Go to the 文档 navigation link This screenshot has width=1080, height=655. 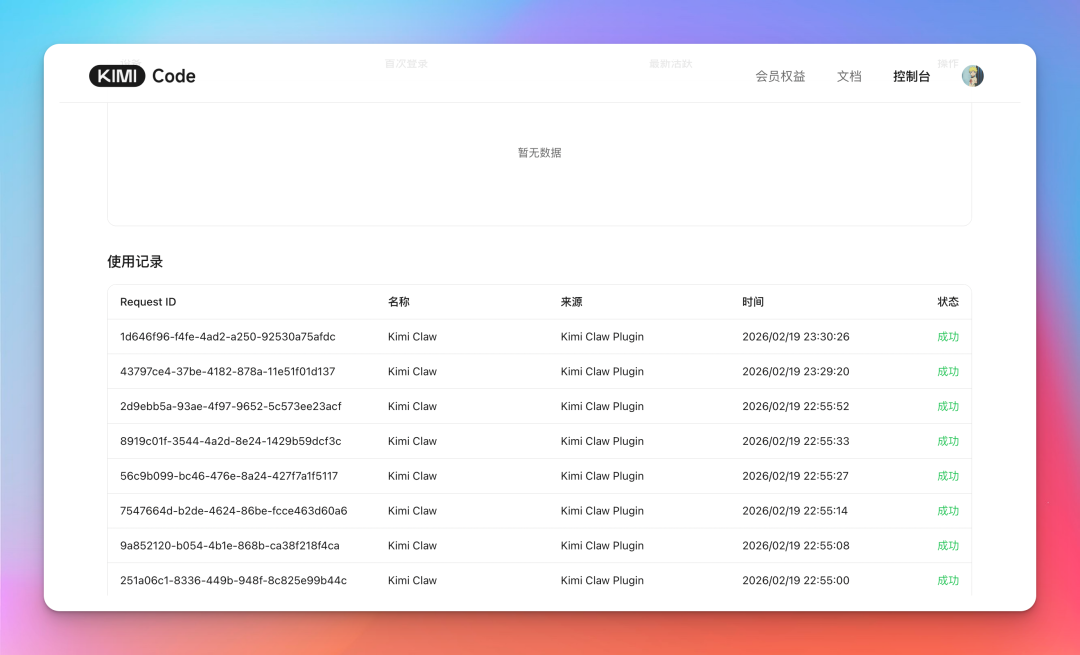pyautogui.click(x=849, y=76)
